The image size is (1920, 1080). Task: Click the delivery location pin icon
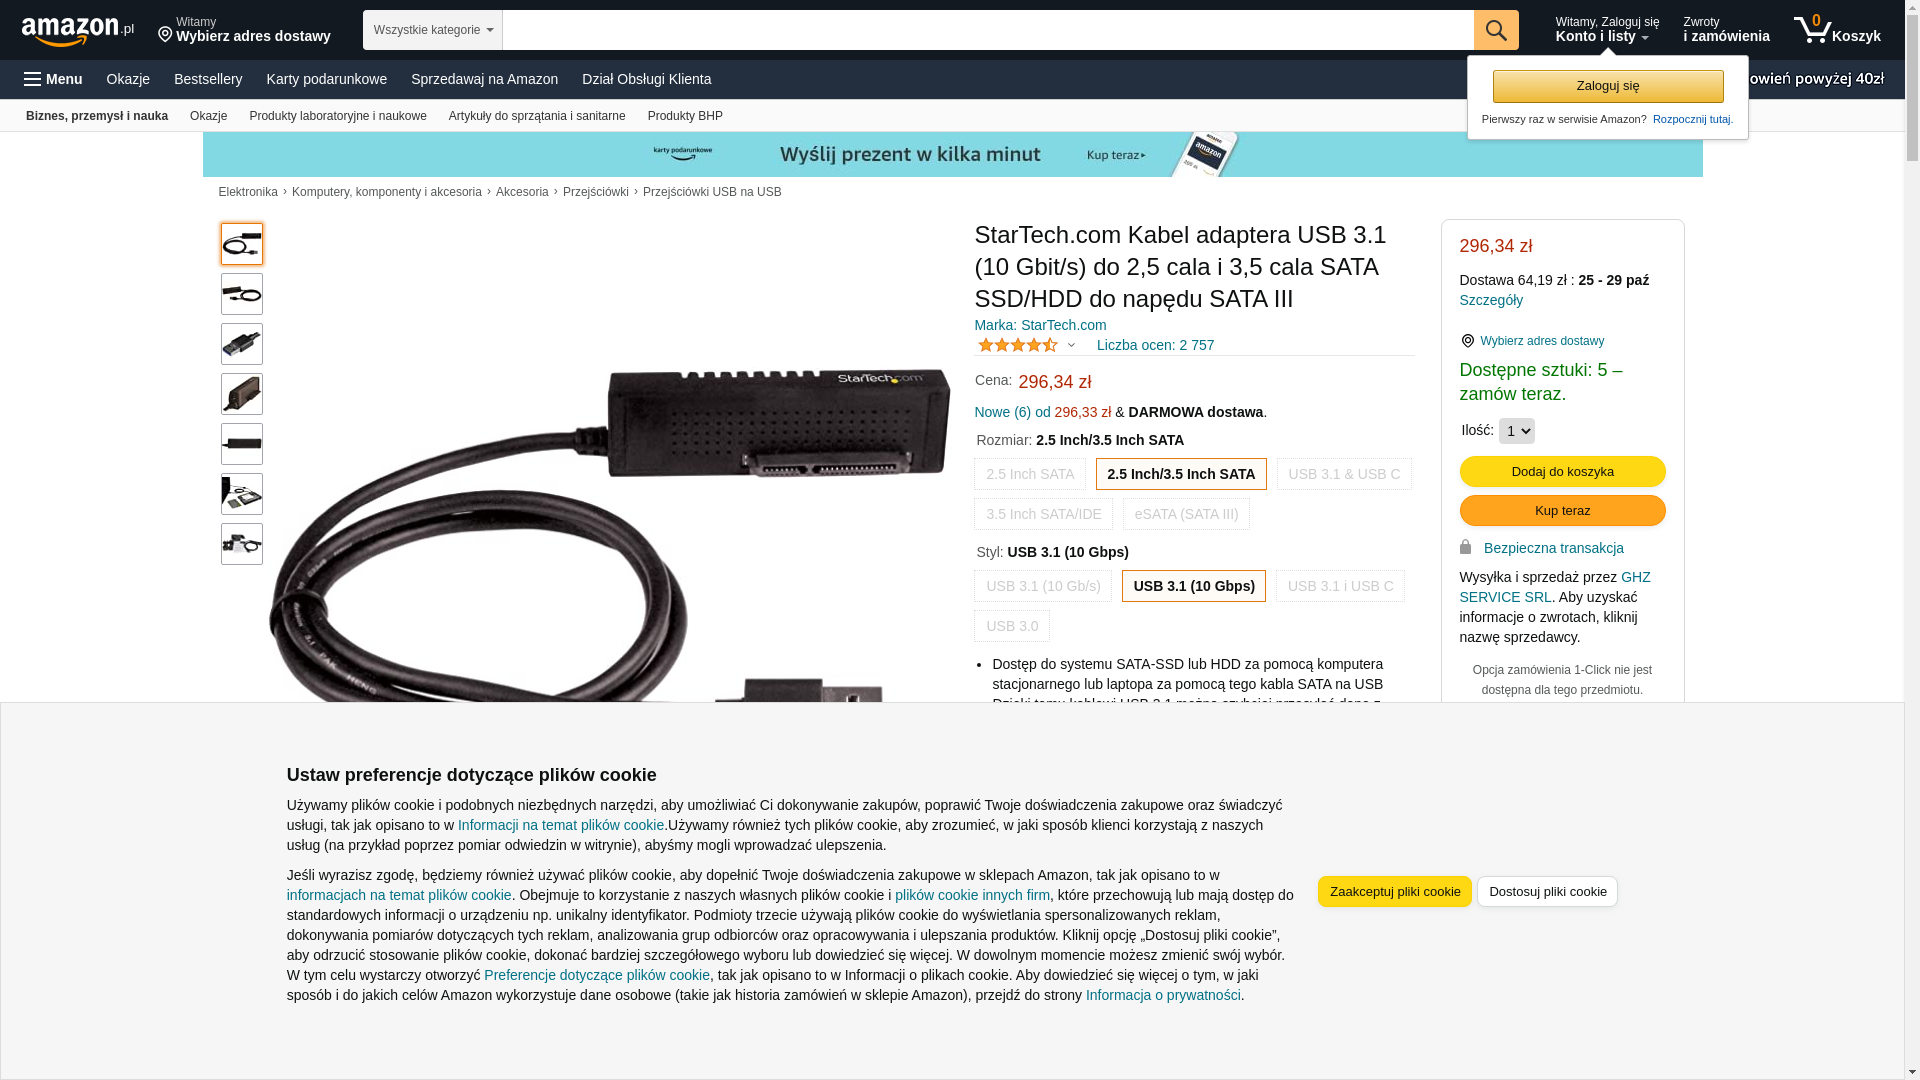click(x=165, y=36)
